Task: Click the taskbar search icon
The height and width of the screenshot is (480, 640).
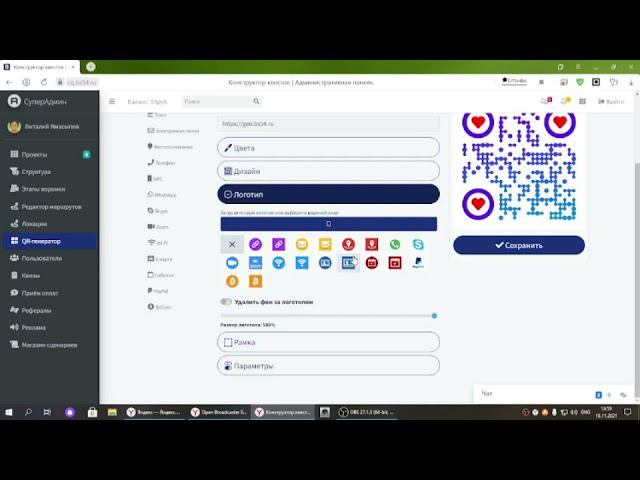Action: click(x=28, y=412)
